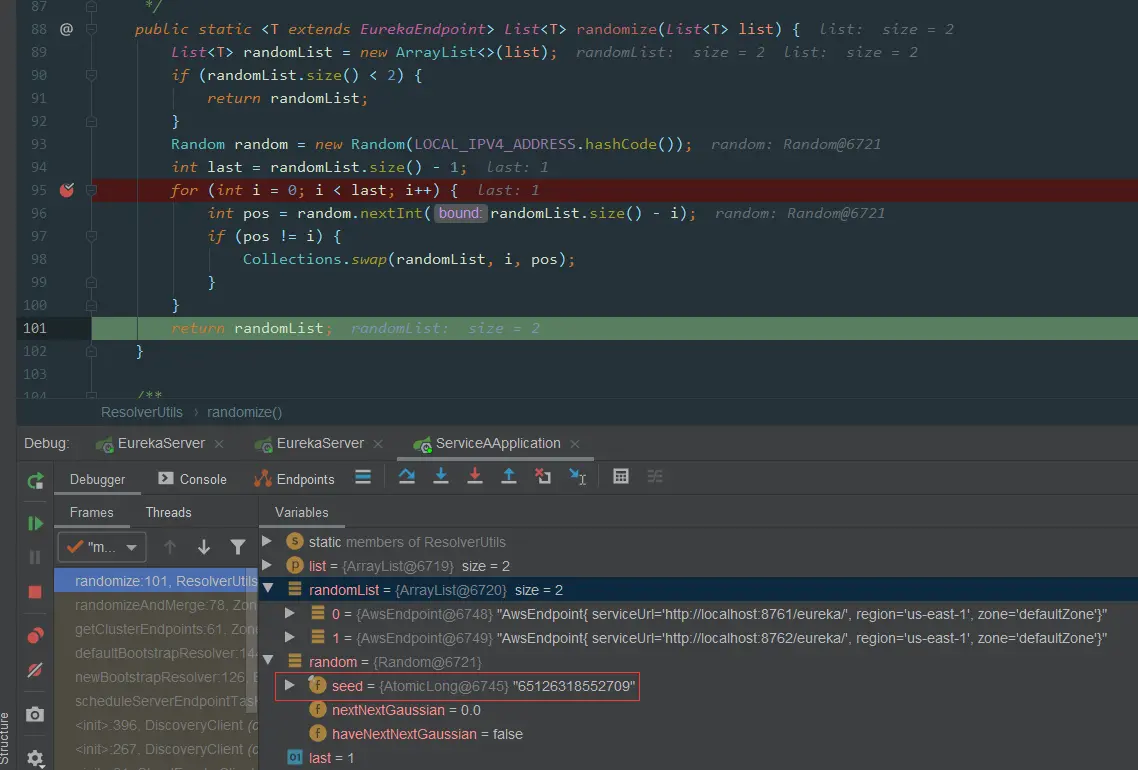Select frame scheduleServerEndpointTask

[x=156, y=700]
